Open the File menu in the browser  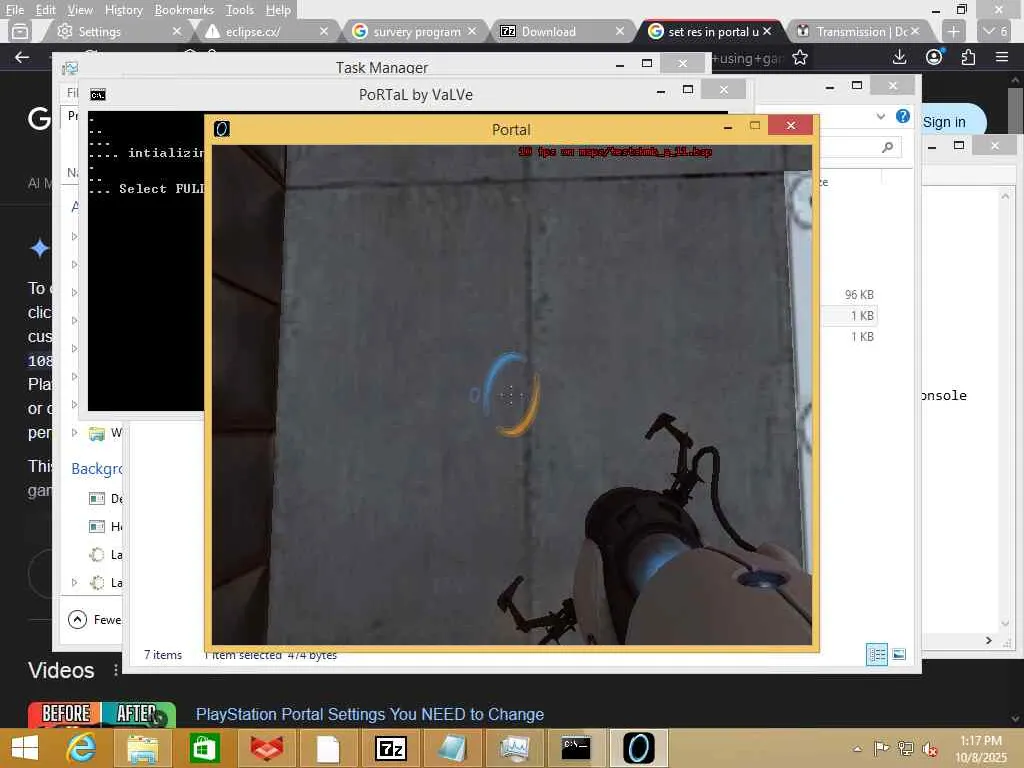tap(14, 10)
